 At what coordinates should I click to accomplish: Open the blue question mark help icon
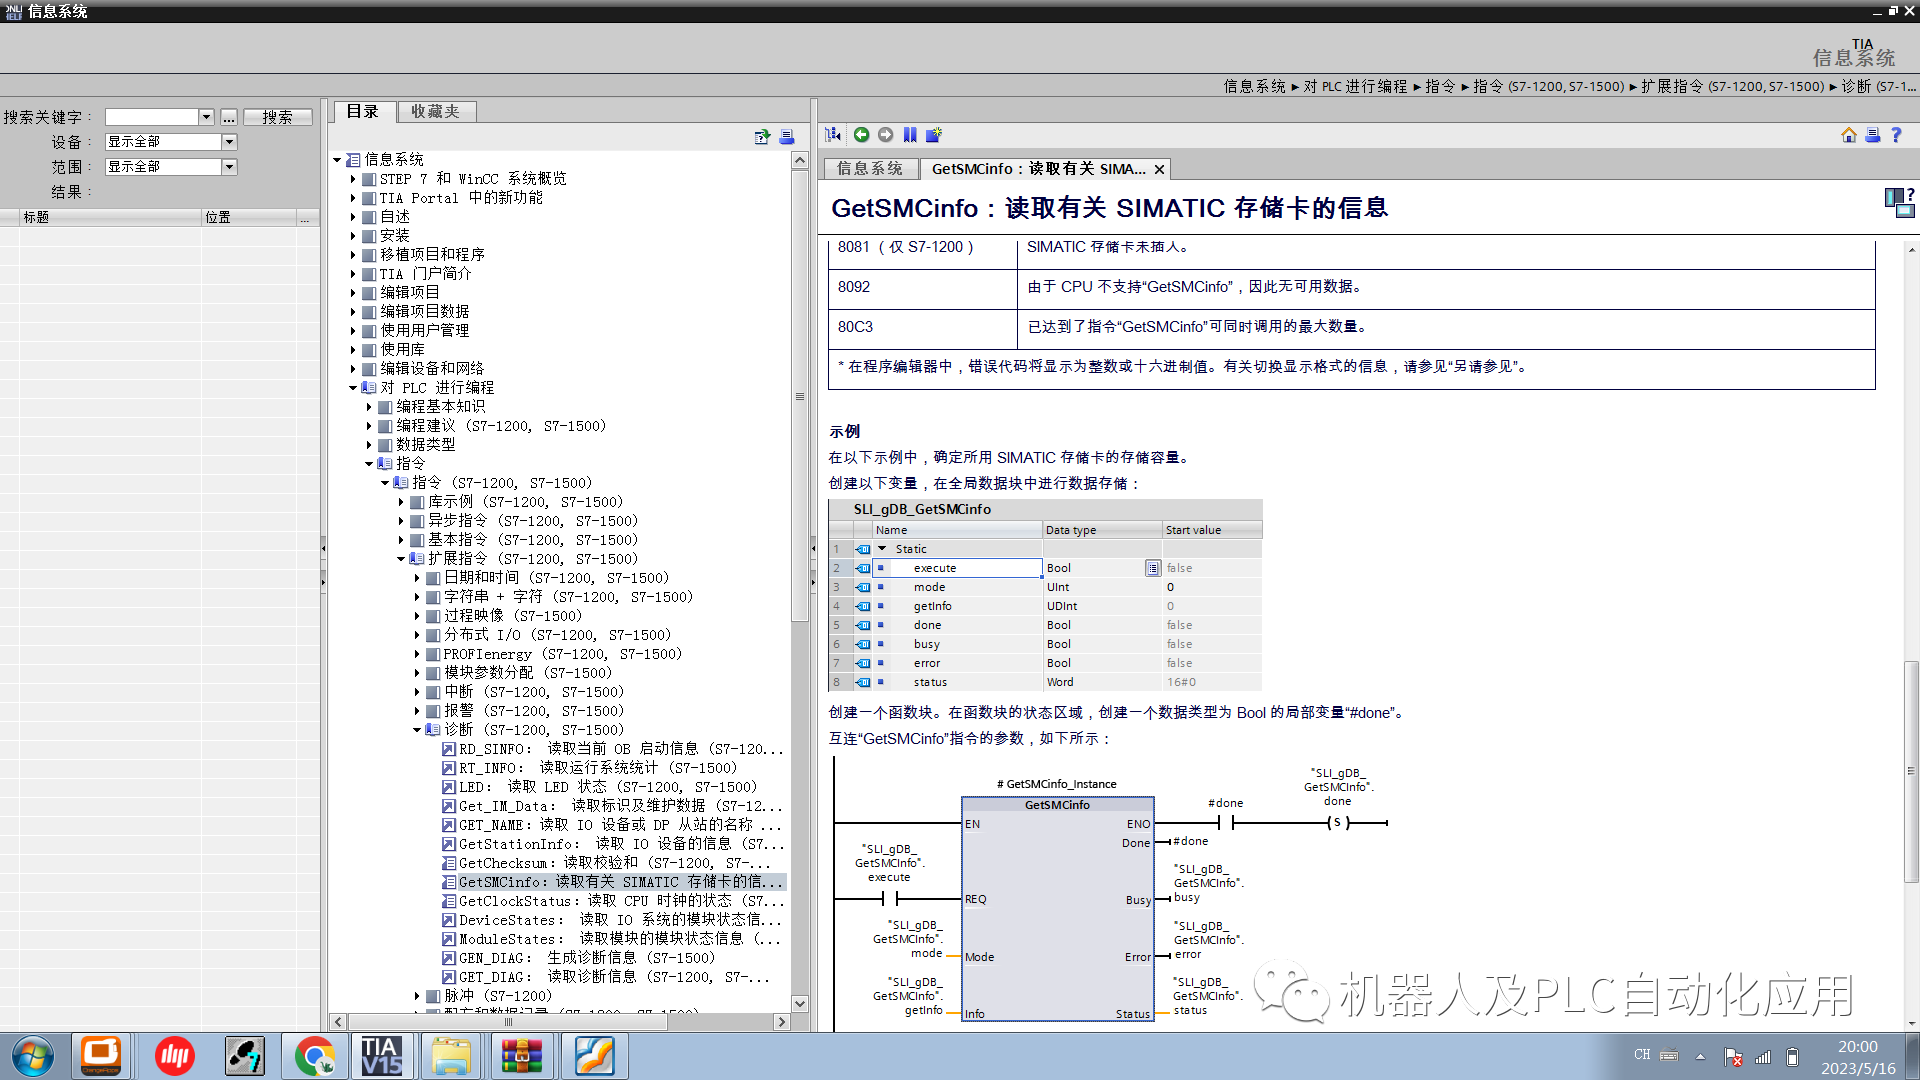coord(1896,135)
